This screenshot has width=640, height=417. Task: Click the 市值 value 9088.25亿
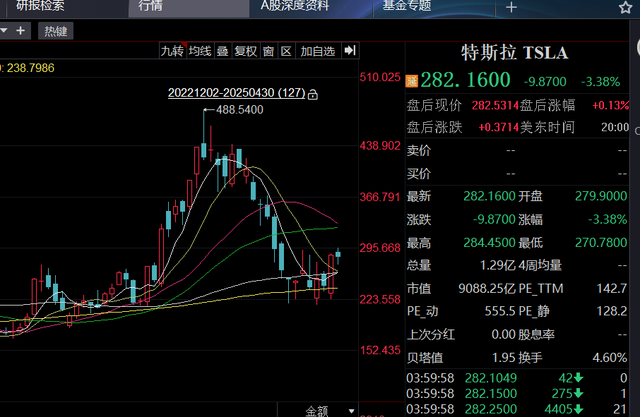click(x=487, y=289)
